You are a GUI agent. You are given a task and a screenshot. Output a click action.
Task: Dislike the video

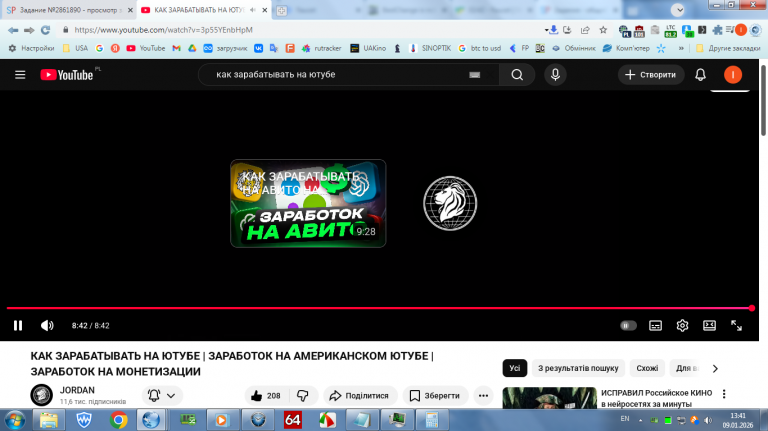point(303,396)
